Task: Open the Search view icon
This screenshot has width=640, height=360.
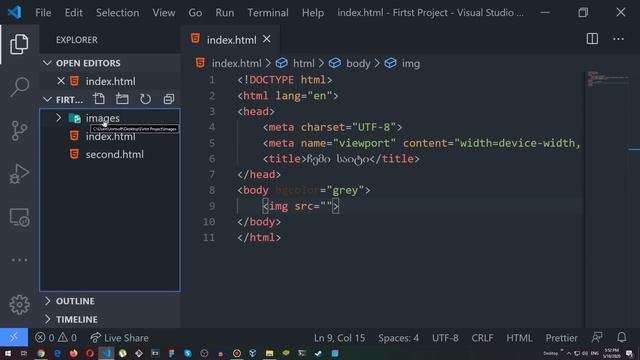Action: point(19,87)
